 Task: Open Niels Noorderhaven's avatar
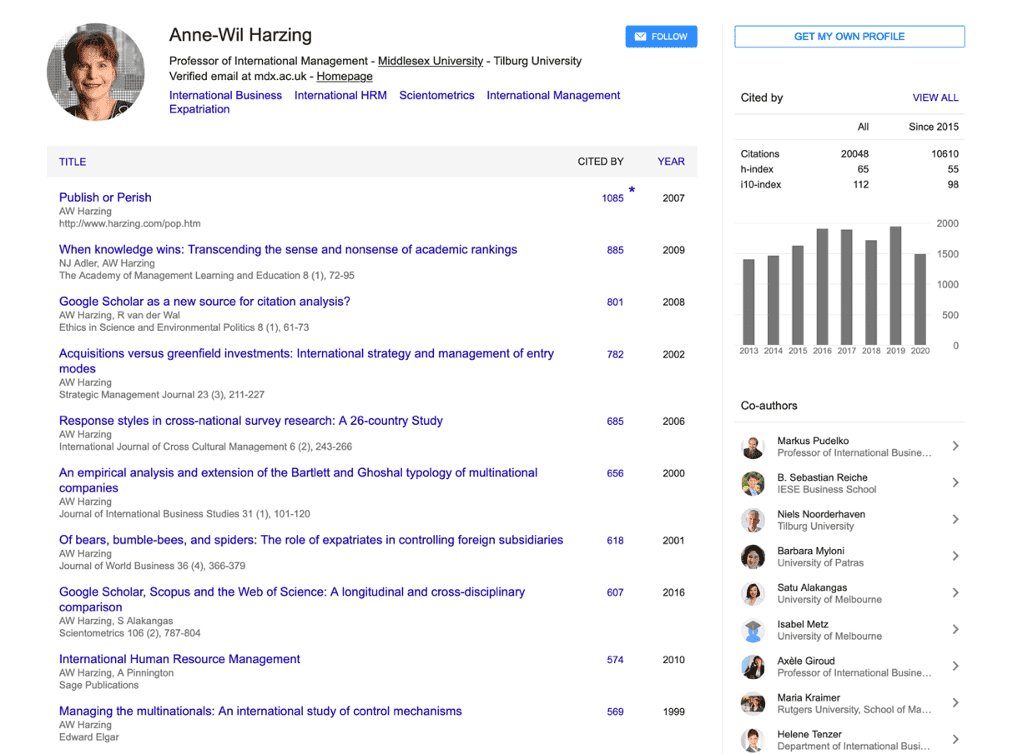tap(753, 520)
